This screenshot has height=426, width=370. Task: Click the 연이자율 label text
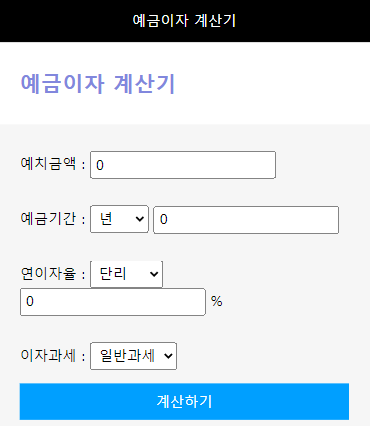tap(48, 274)
